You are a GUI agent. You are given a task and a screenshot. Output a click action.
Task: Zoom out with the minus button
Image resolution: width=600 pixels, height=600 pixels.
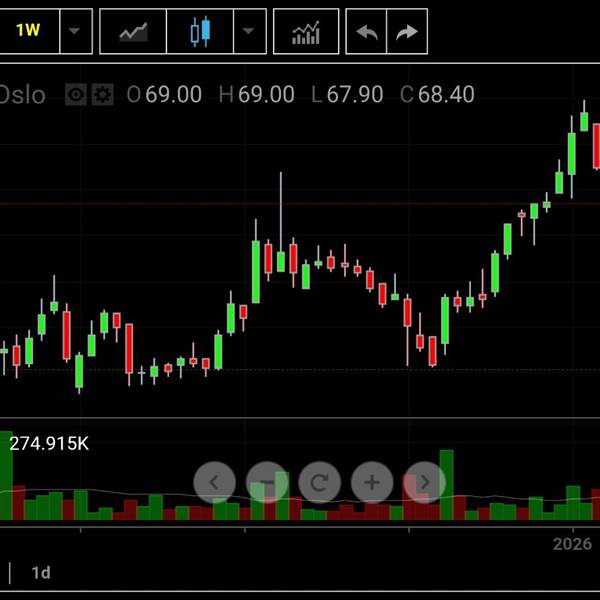(267, 482)
